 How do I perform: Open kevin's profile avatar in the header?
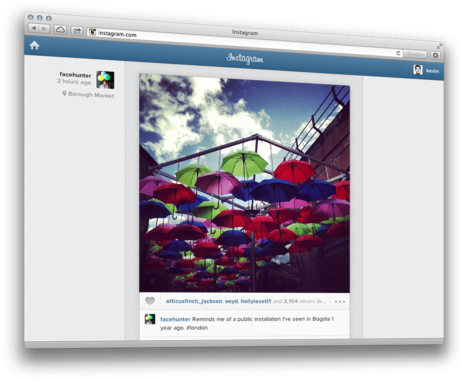[418, 70]
